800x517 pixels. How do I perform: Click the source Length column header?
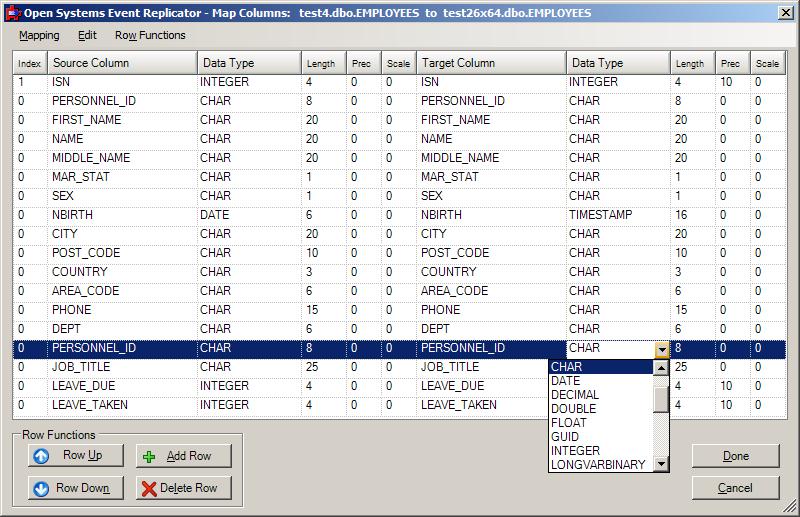click(x=324, y=63)
